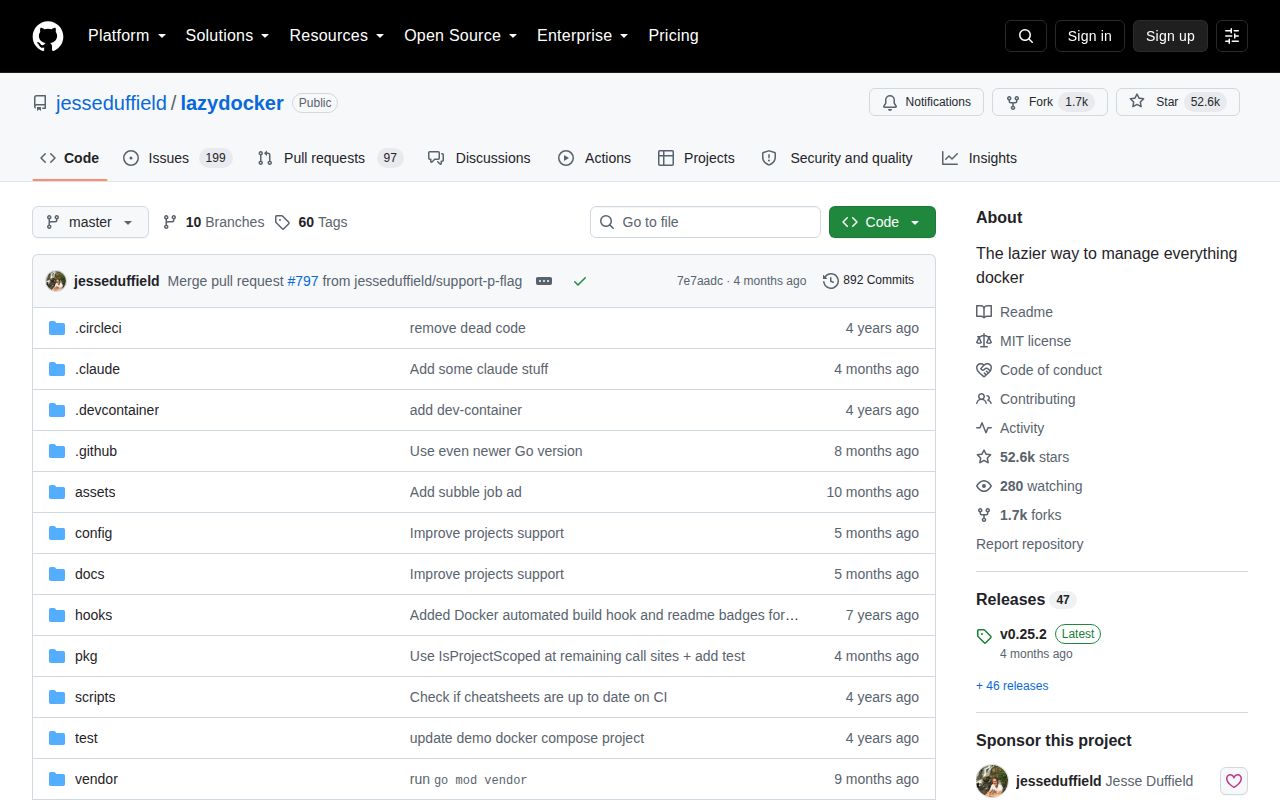Screen dimensions: 1280x800
Task: Switch to the Issues tab
Action: (177, 158)
